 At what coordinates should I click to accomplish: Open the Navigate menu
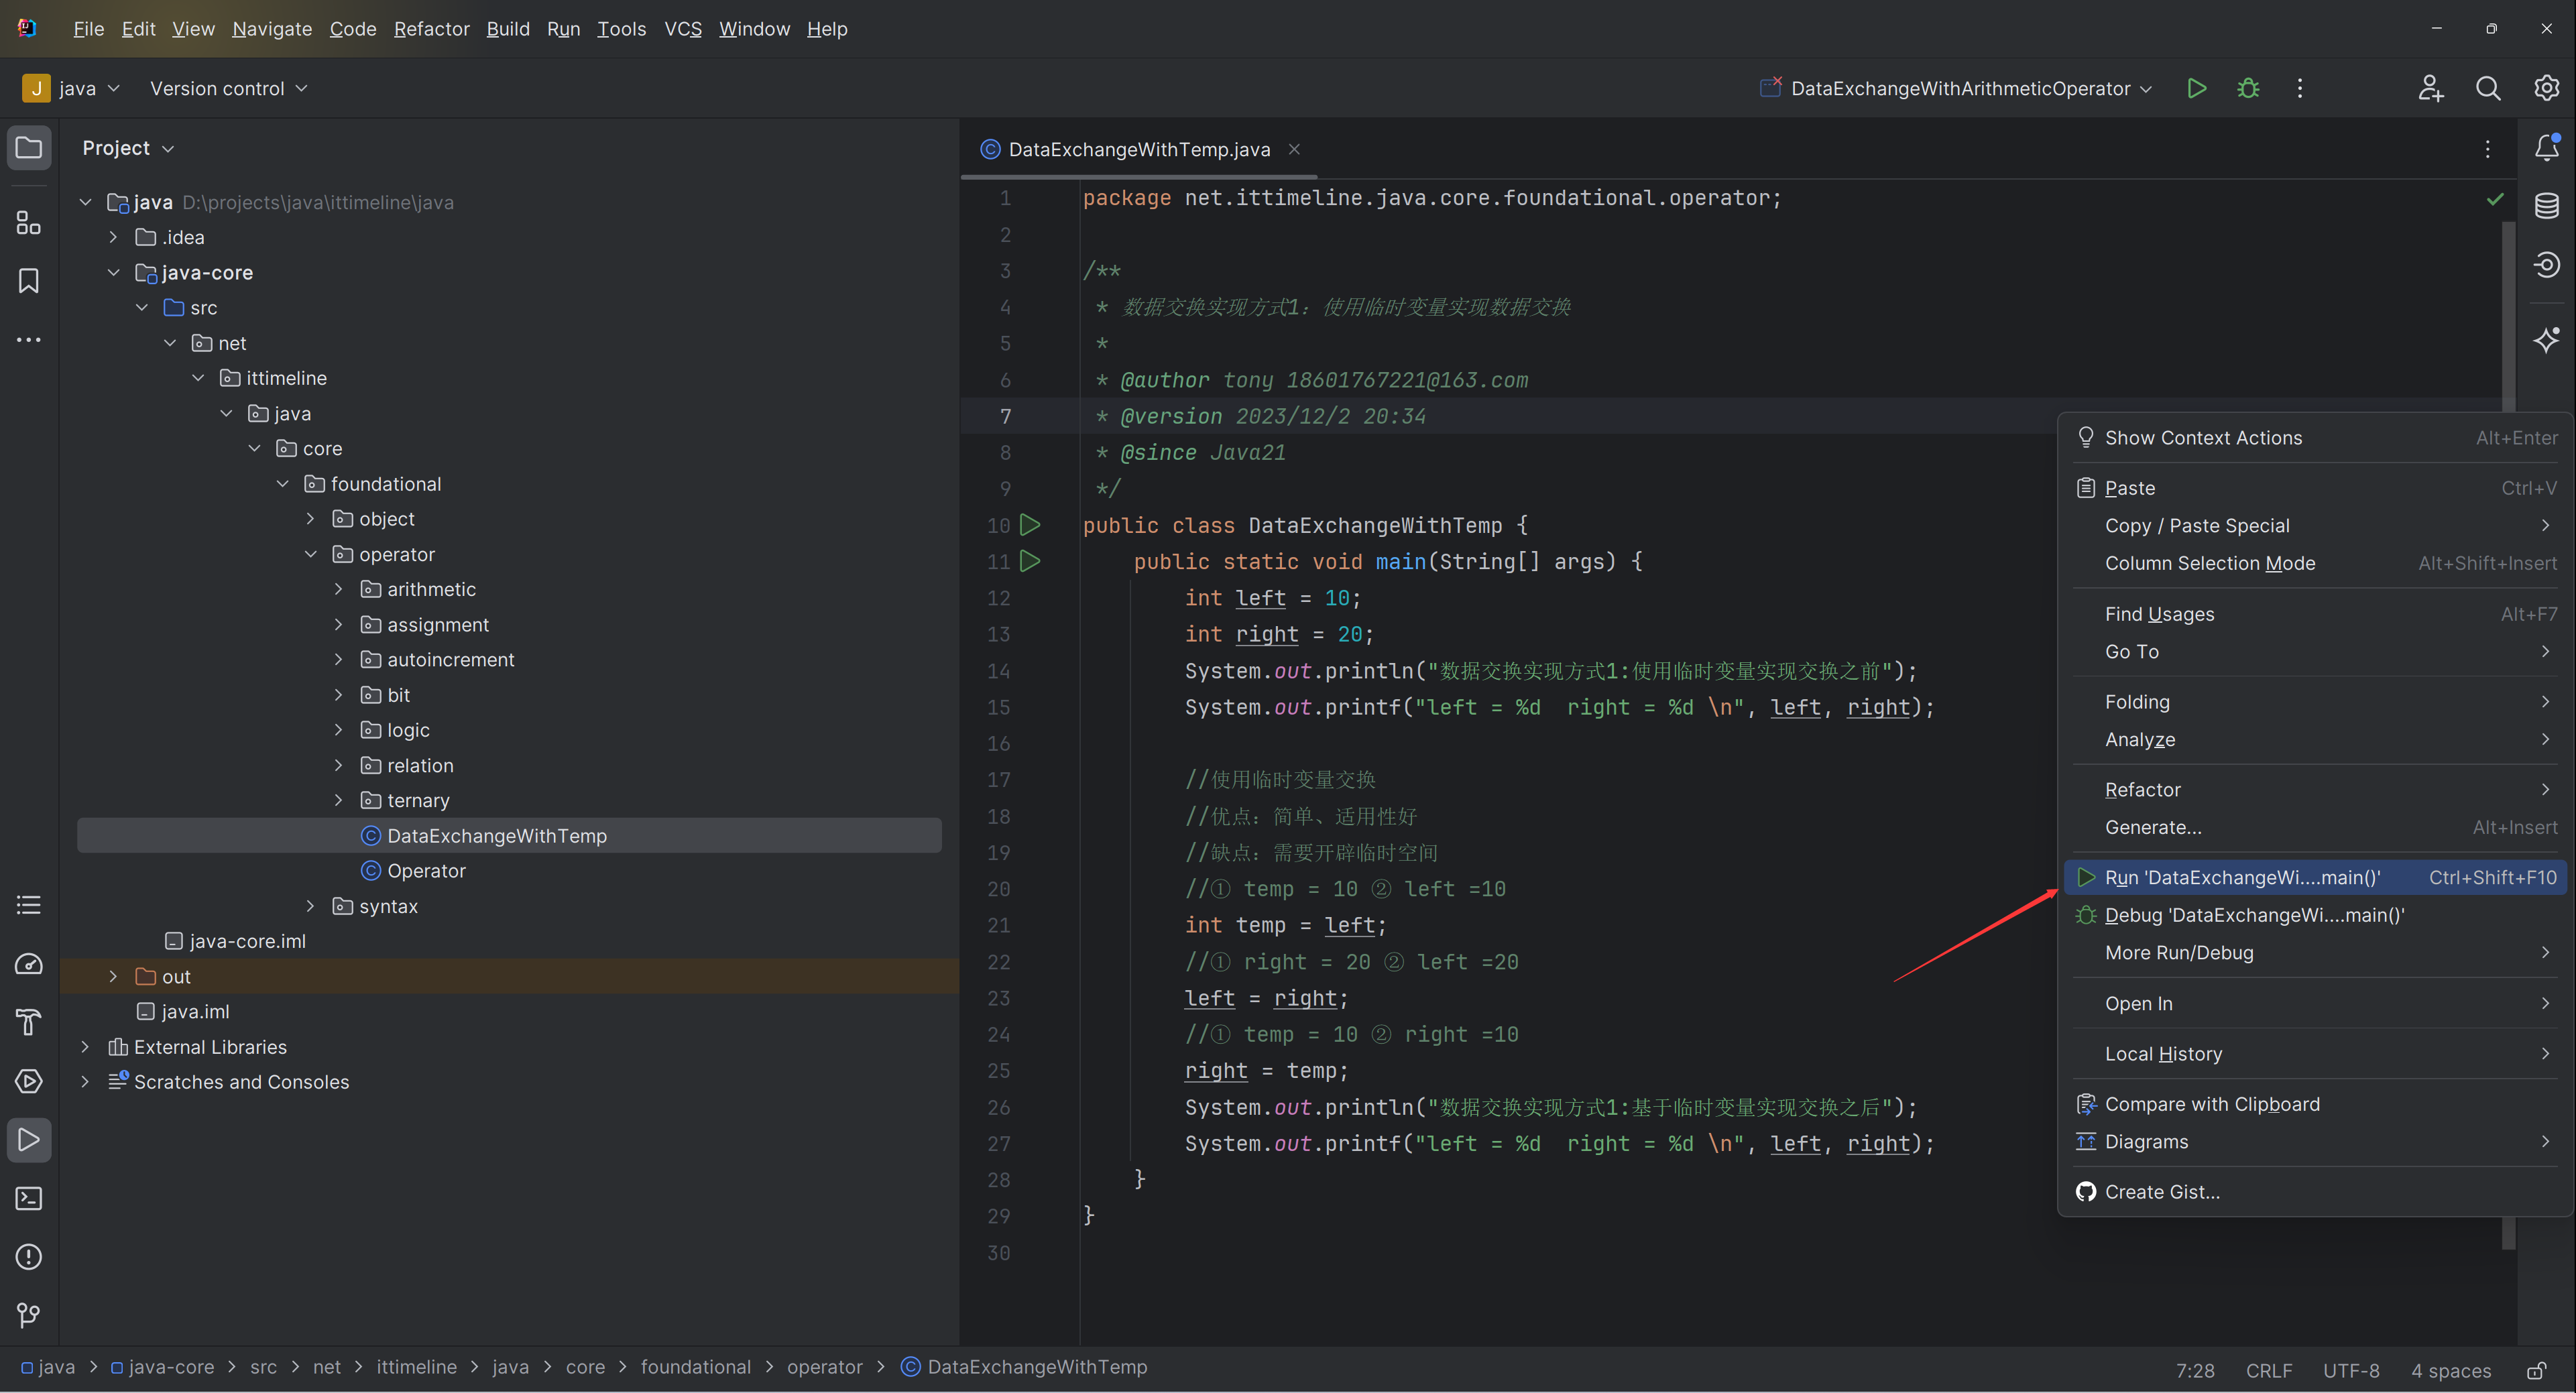(x=272, y=29)
